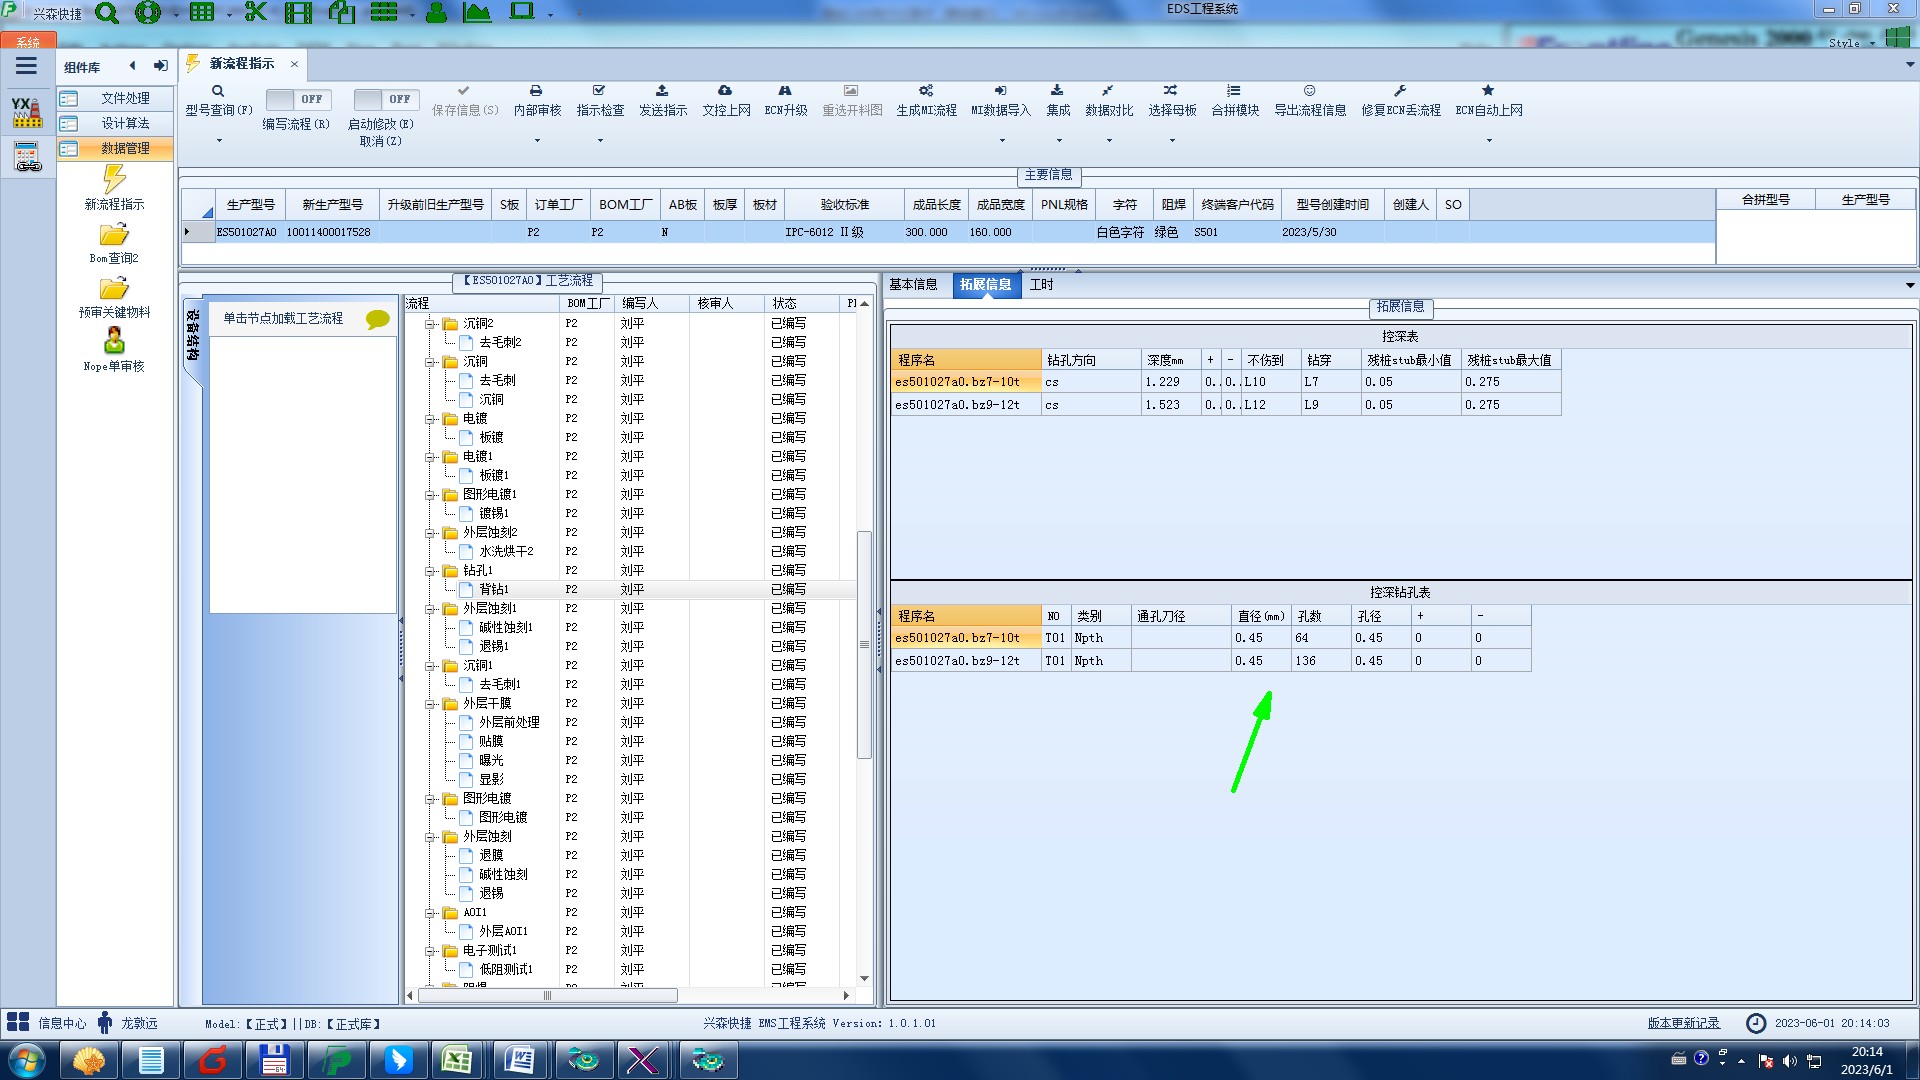Switch to the 基本信息 tab
Screen dimensions: 1920x1080
click(x=913, y=285)
